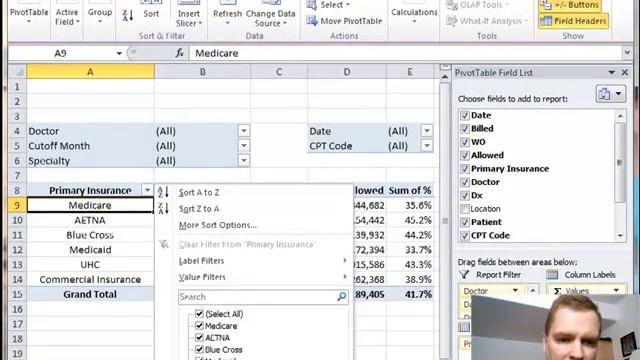Select the AETNA cell in column A
The width and height of the screenshot is (640, 360).
coord(90,220)
